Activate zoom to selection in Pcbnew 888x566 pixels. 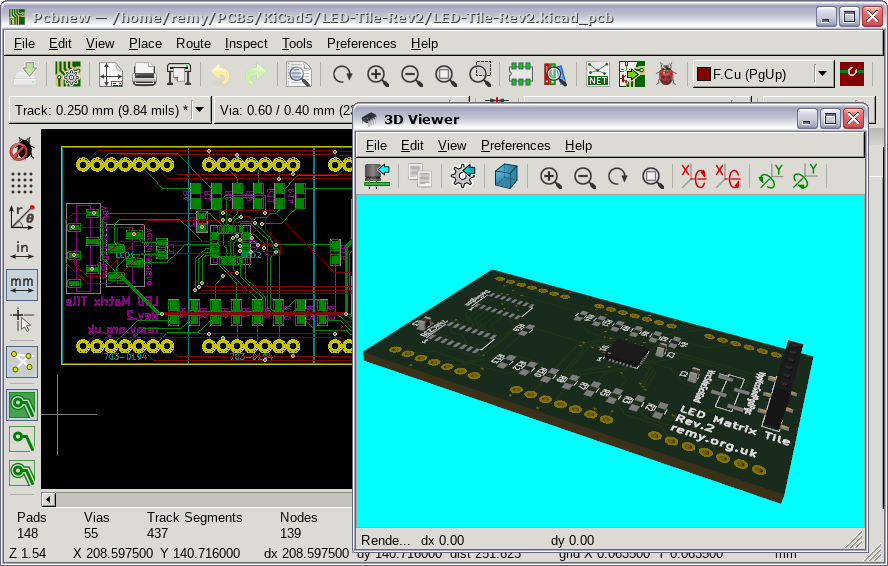point(480,74)
